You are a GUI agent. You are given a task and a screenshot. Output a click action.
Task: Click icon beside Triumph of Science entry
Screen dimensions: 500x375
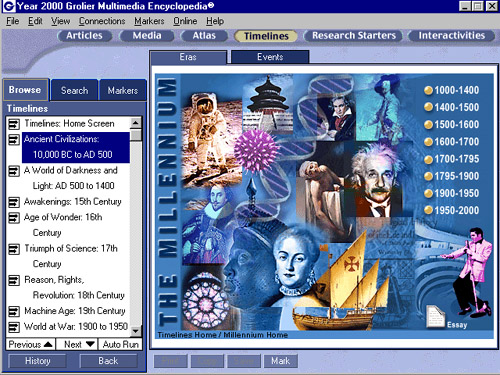click(x=14, y=249)
